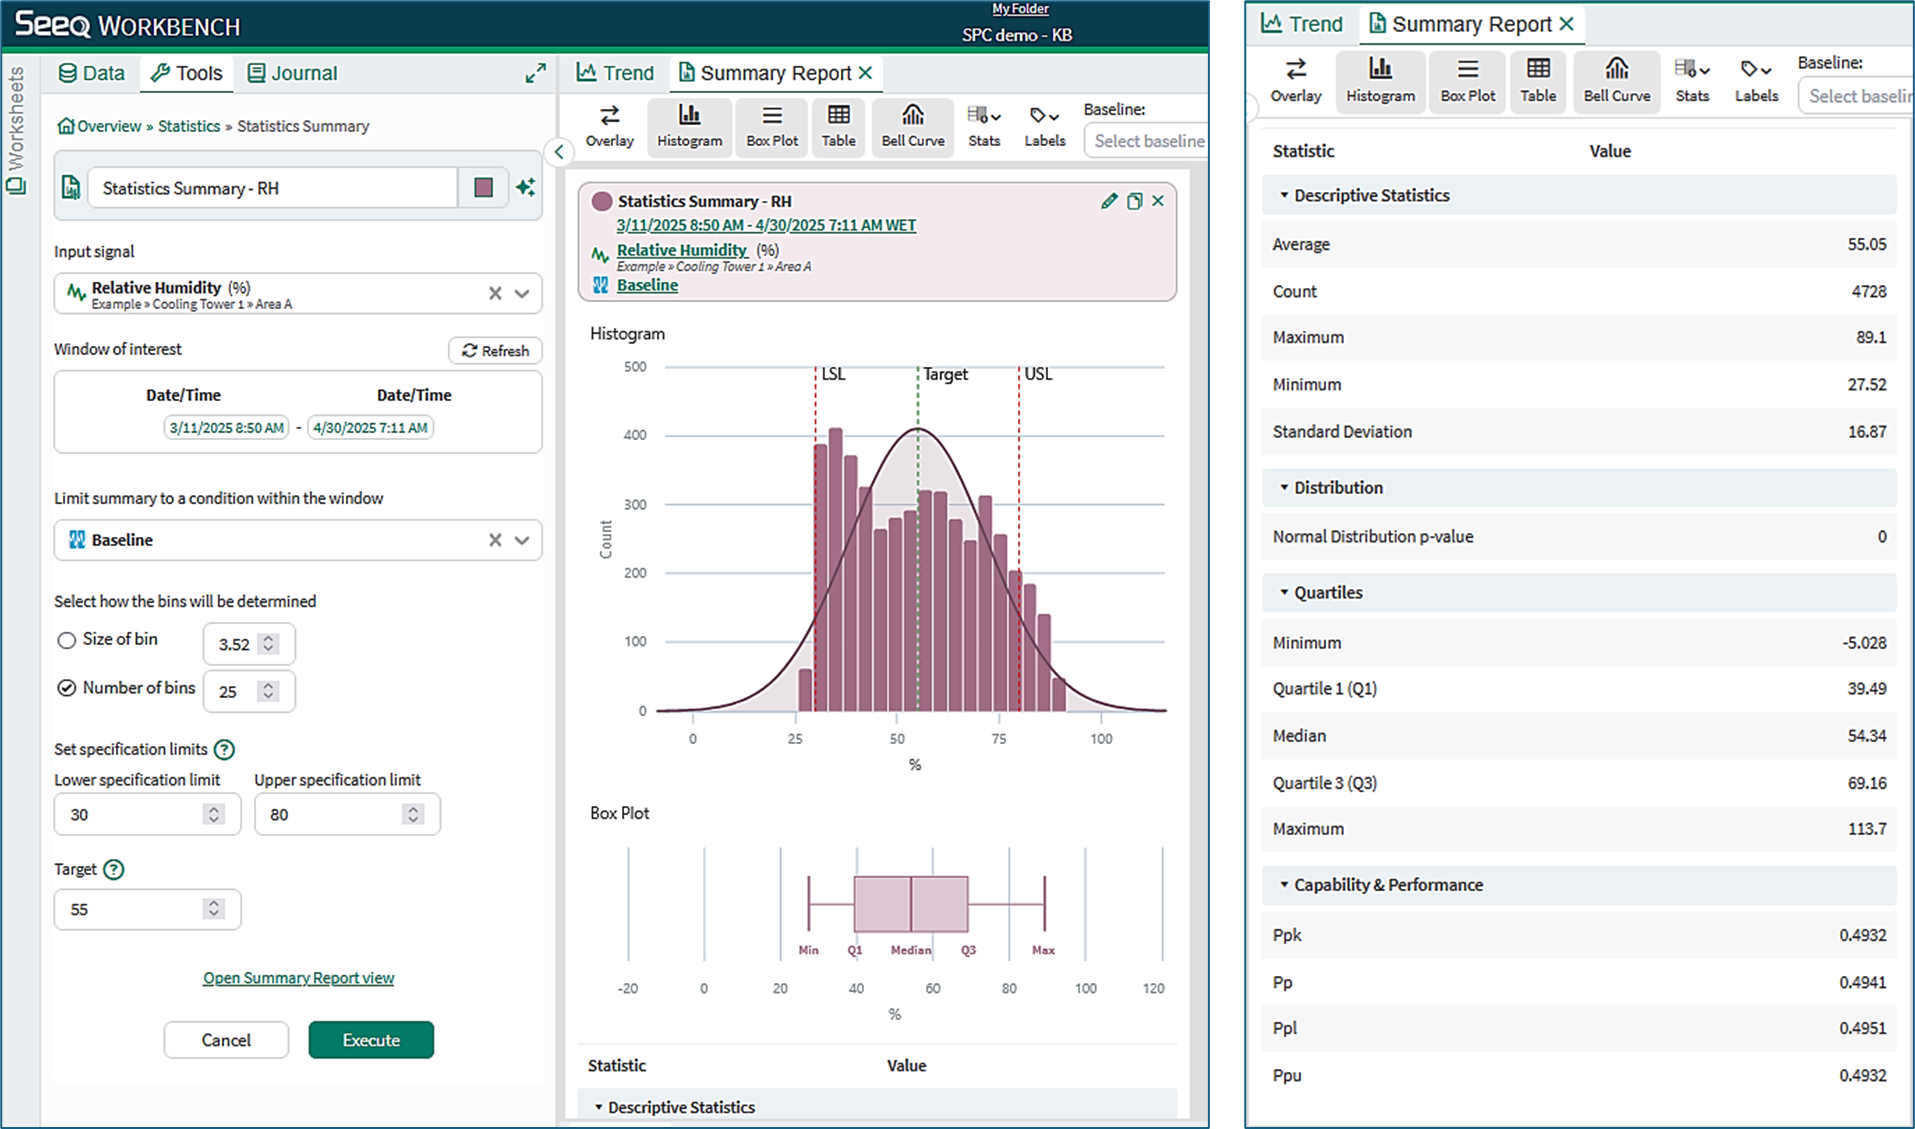Collapse the Quartiles section
Image resolution: width=1915 pixels, height=1129 pixels.
pos(1578,593)
